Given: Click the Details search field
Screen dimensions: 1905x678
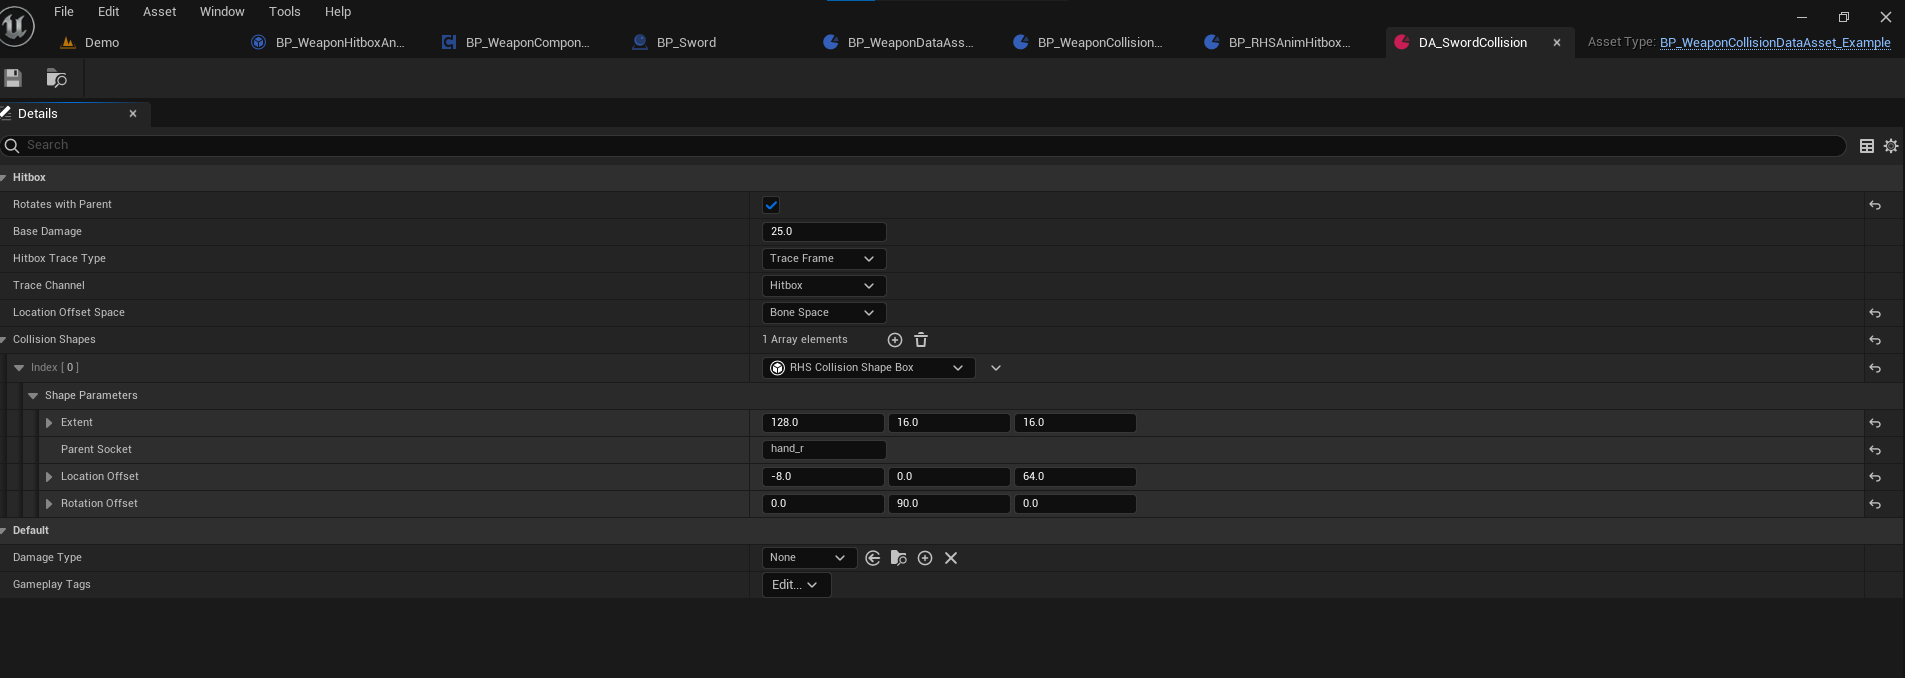Looking at the screenshot, I should coord(923,146).
